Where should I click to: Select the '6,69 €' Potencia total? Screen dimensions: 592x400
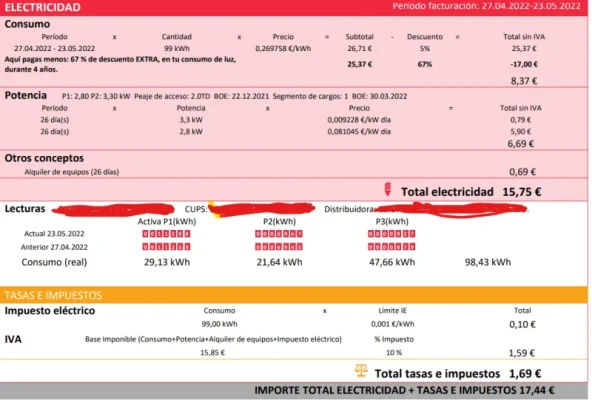pos(521,144)
